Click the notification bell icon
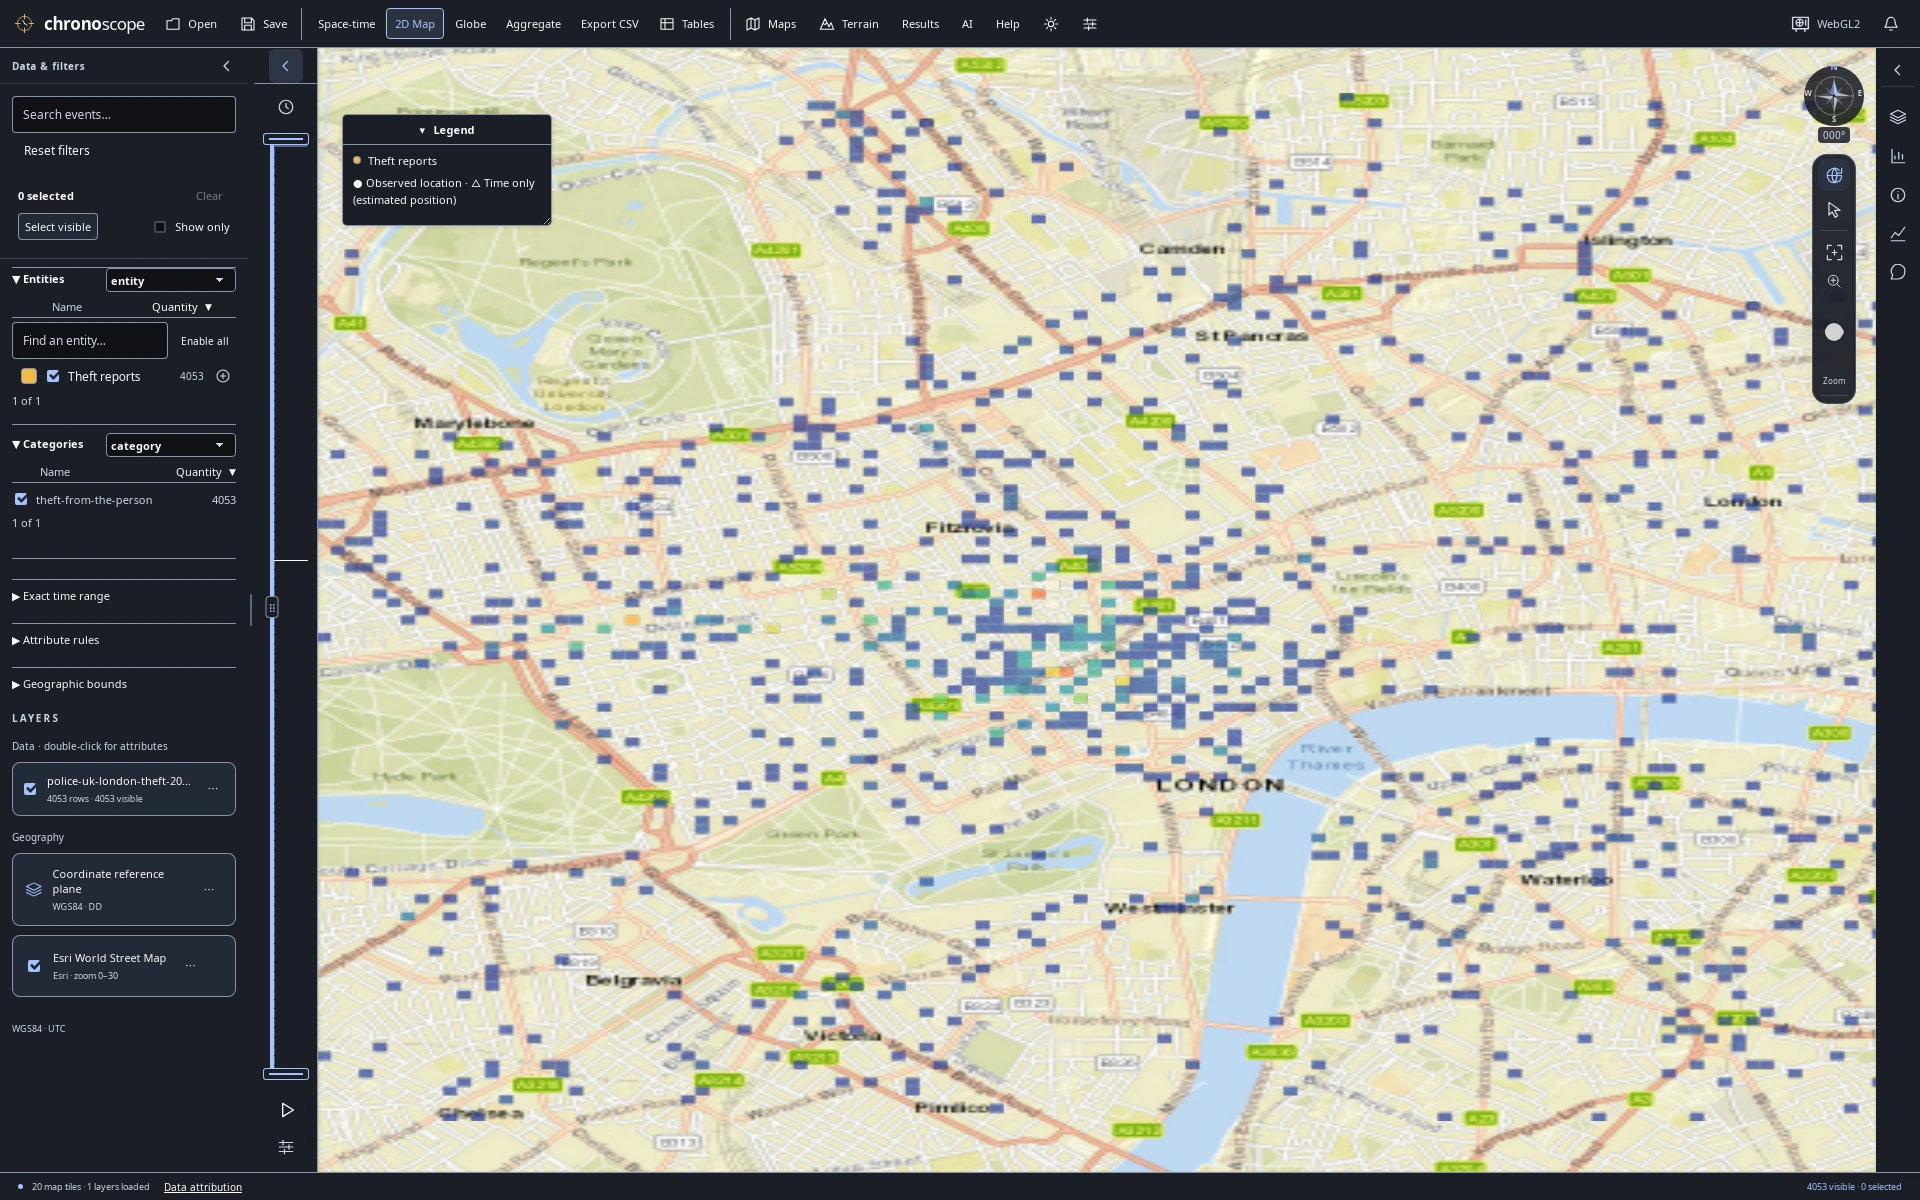The height and width of the screenshot is (1200, 1920). point(1891,24)
